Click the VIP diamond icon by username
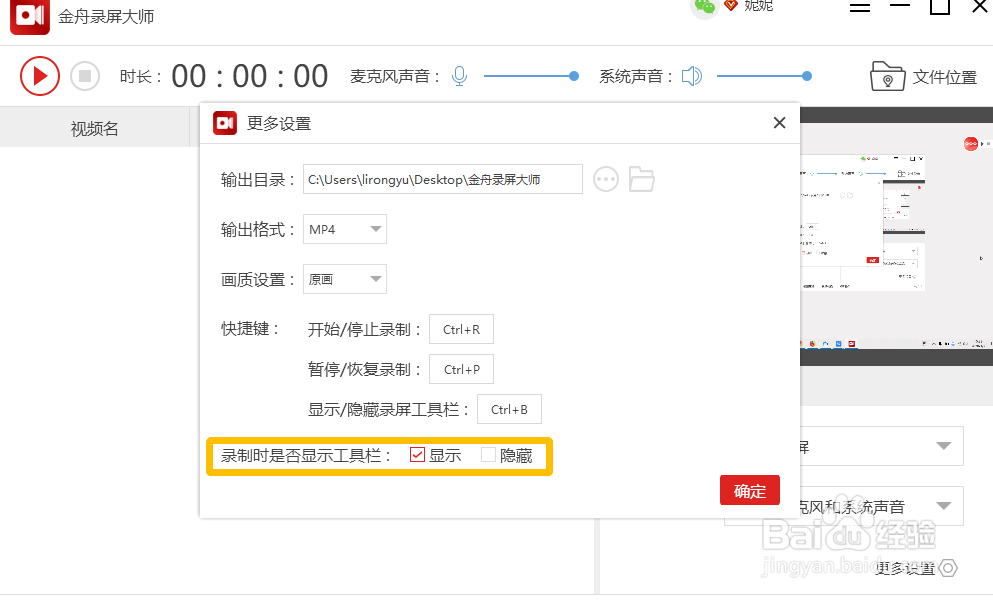Image resolution: width=993 pixels, height=600 pixels. [731, 5]
